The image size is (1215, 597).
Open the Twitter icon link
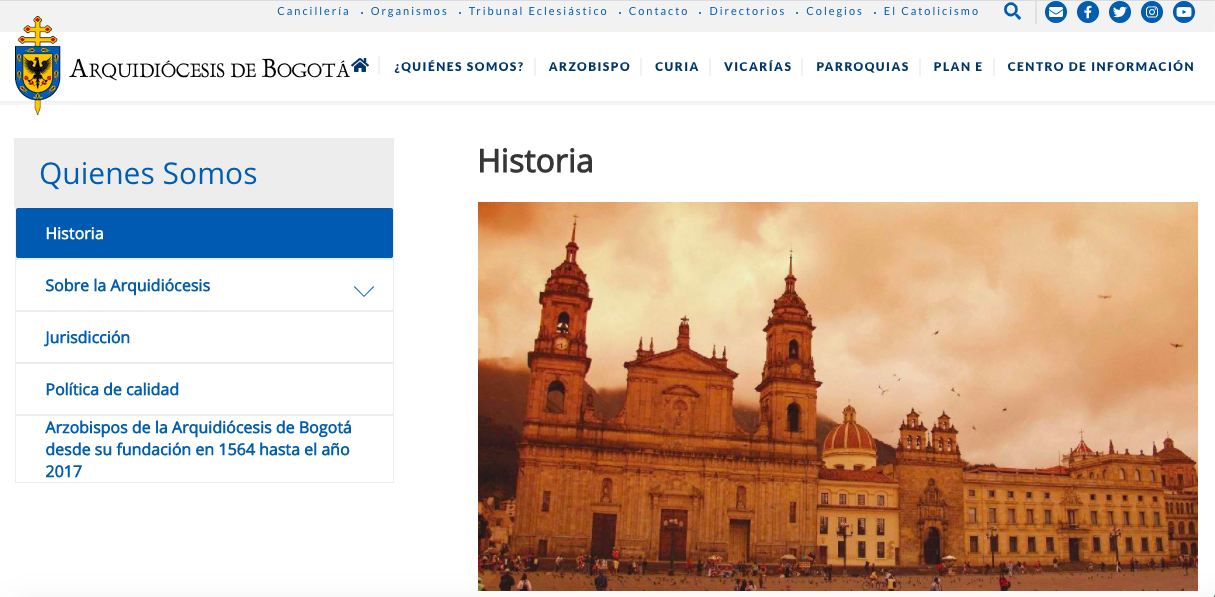pos(1120,12)
